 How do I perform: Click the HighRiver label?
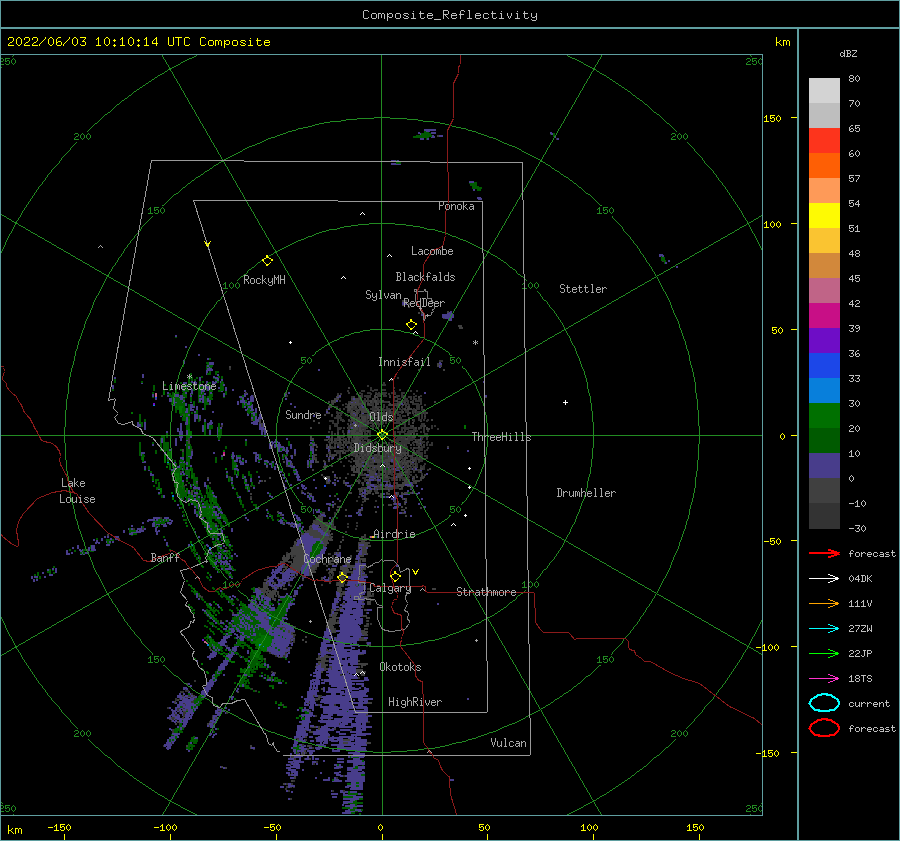pos(415,702)
